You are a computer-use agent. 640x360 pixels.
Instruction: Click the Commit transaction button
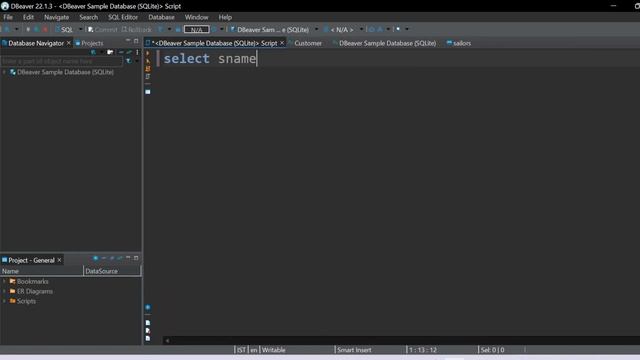coord(102,29)
